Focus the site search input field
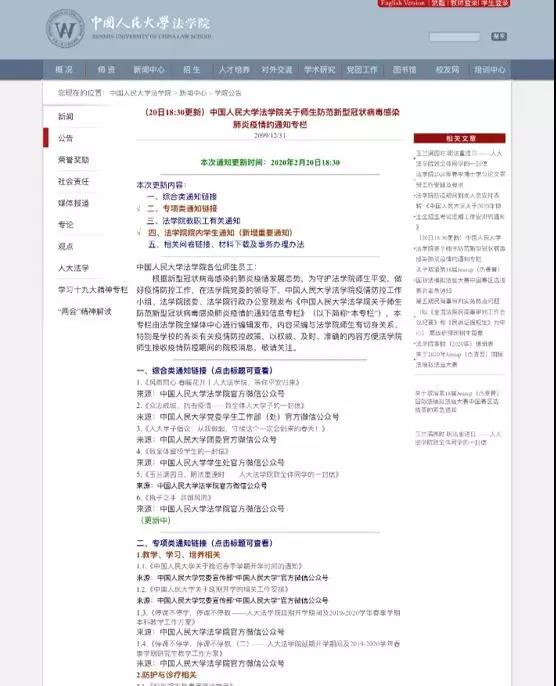This screenshot has height=686, width=556. click(455, 37)
